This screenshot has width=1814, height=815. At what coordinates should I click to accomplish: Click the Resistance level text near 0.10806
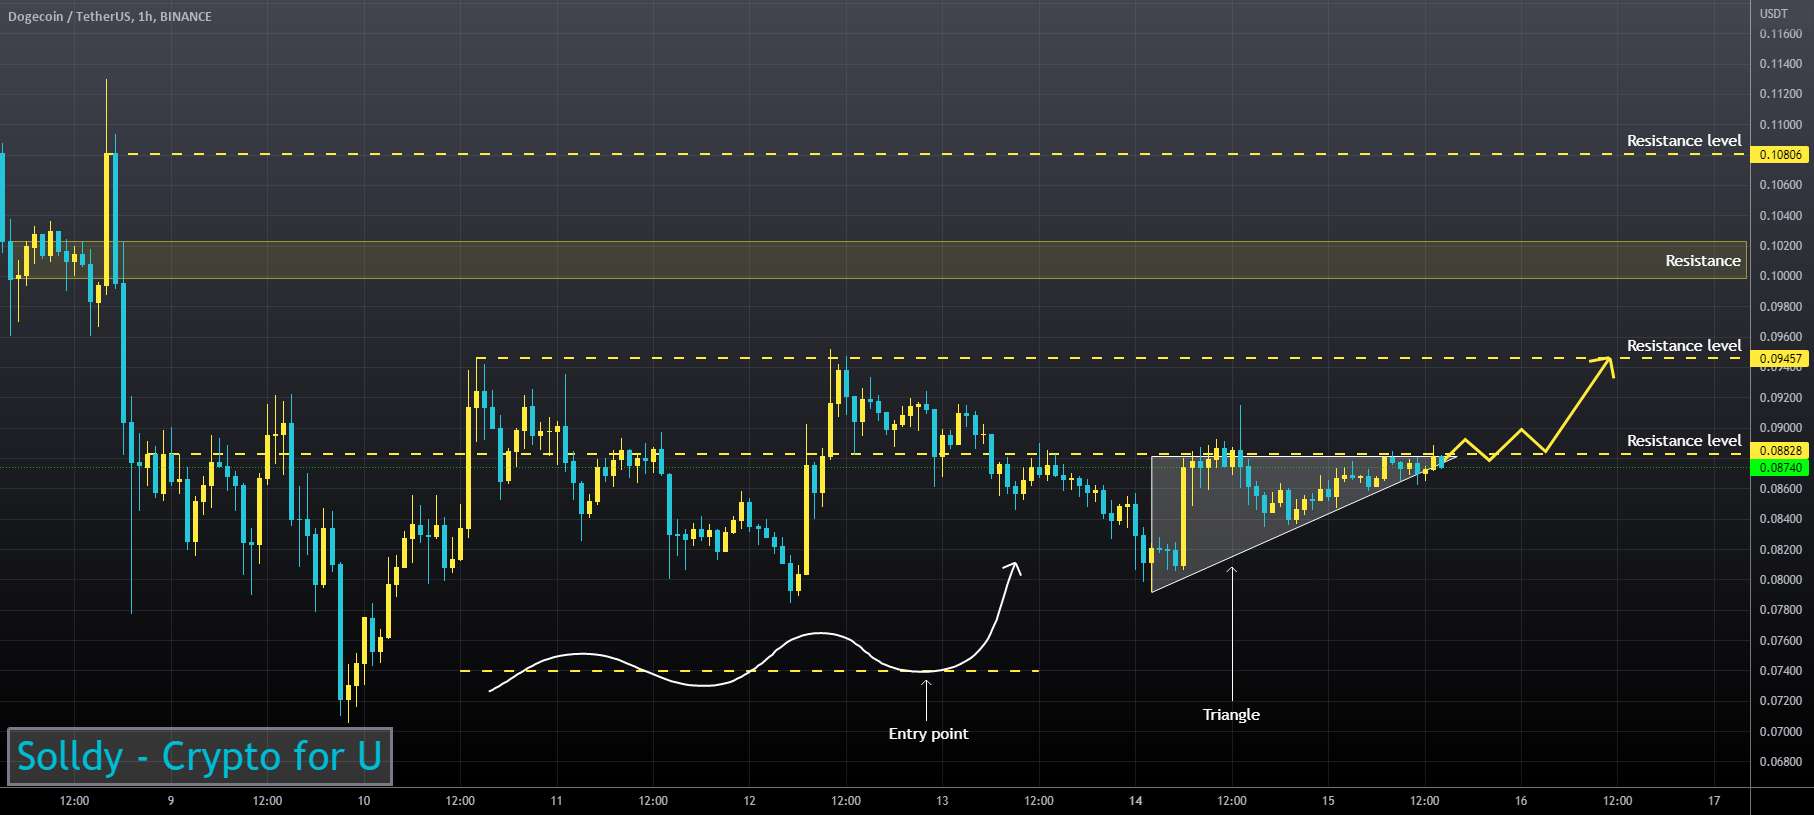pyautogui.click(x=1684, y=141)
